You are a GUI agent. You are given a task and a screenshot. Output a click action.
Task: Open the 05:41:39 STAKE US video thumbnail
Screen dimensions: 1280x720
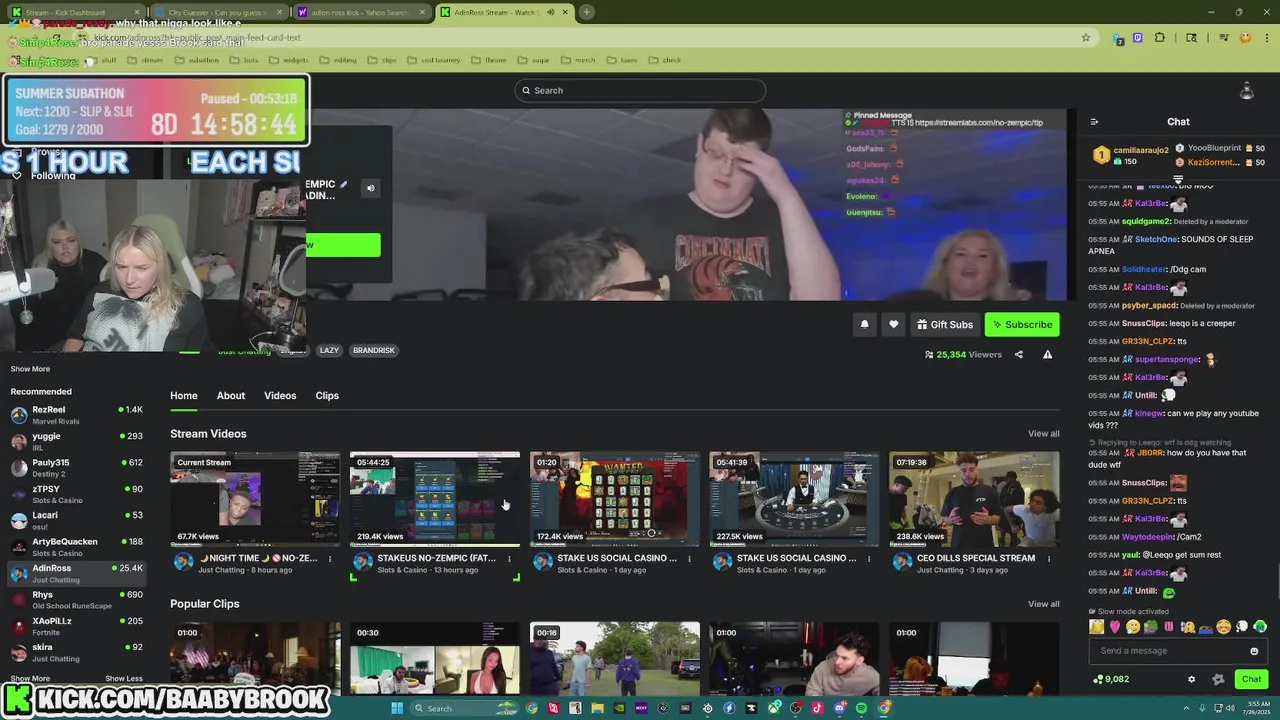tap(794, 499)
